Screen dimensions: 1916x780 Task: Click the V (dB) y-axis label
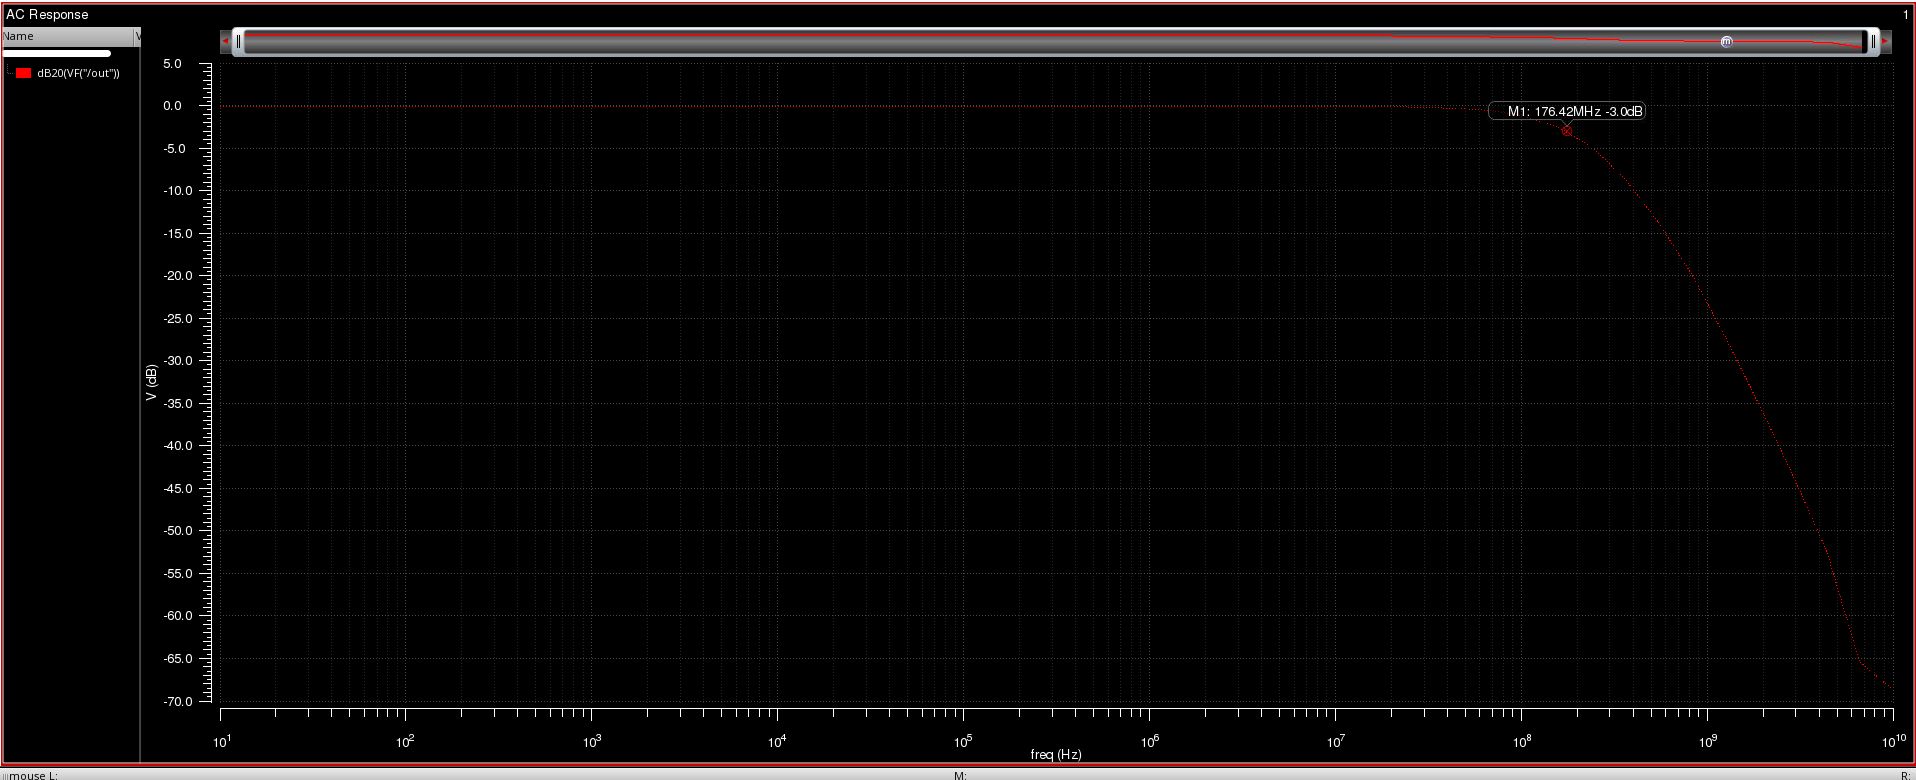[151, 382]
